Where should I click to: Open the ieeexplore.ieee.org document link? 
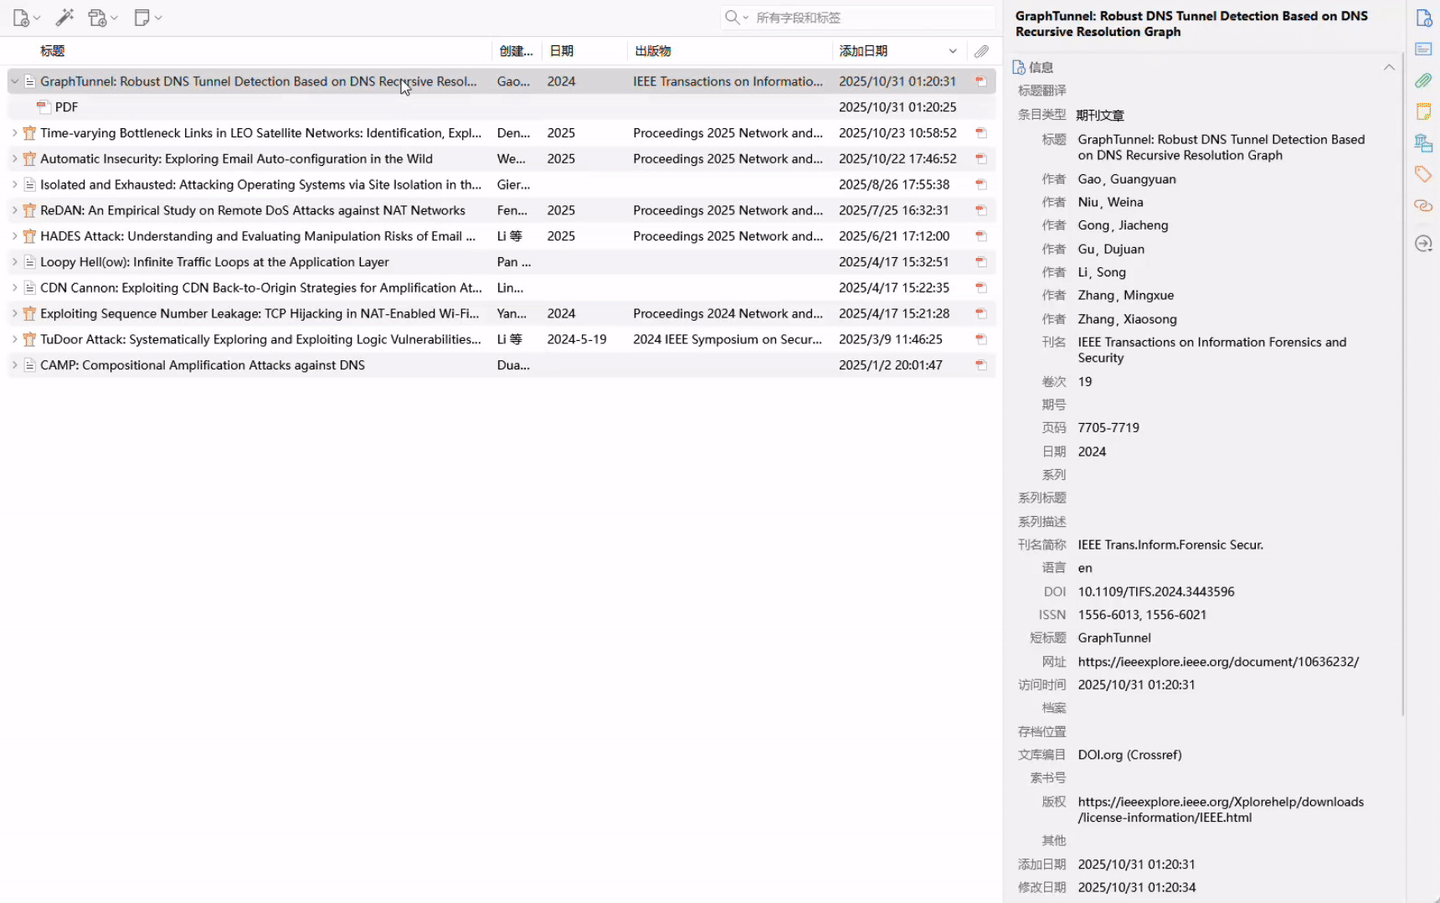pyautogui.click(x=1217, y=661)
